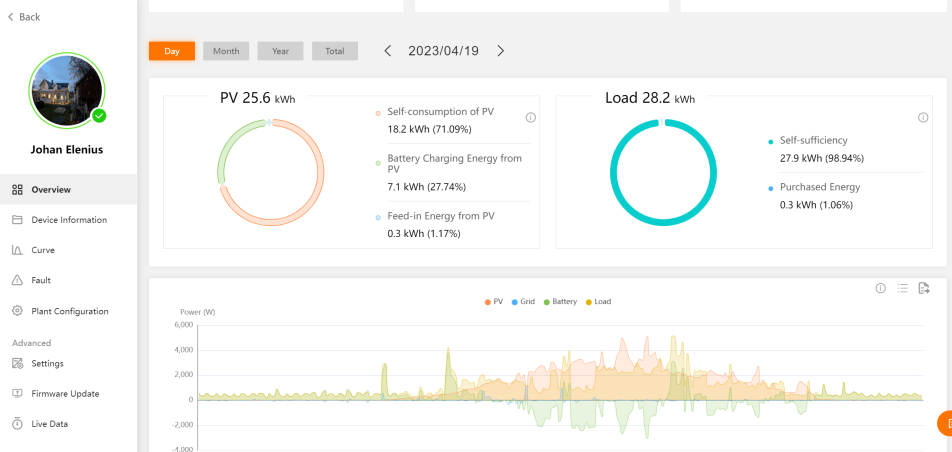Viewport: 952px width, 452px height.
Task: Click the Battery Charging Energy legend dot
Action: tap(378, 163)
